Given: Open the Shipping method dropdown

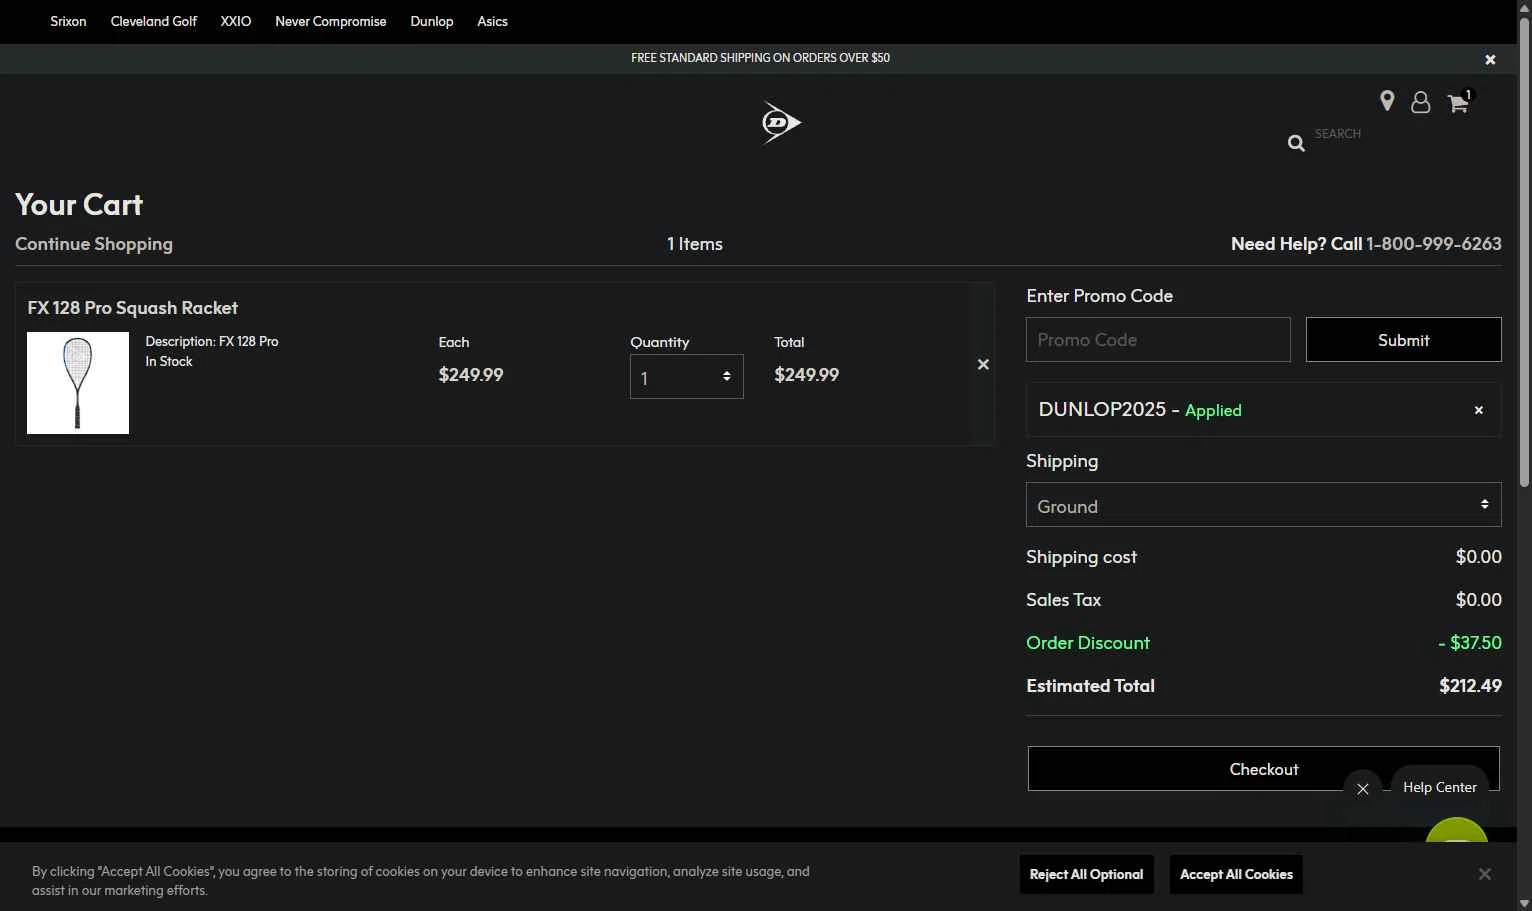Looking at the screenshot, I should click(1263, 505).
